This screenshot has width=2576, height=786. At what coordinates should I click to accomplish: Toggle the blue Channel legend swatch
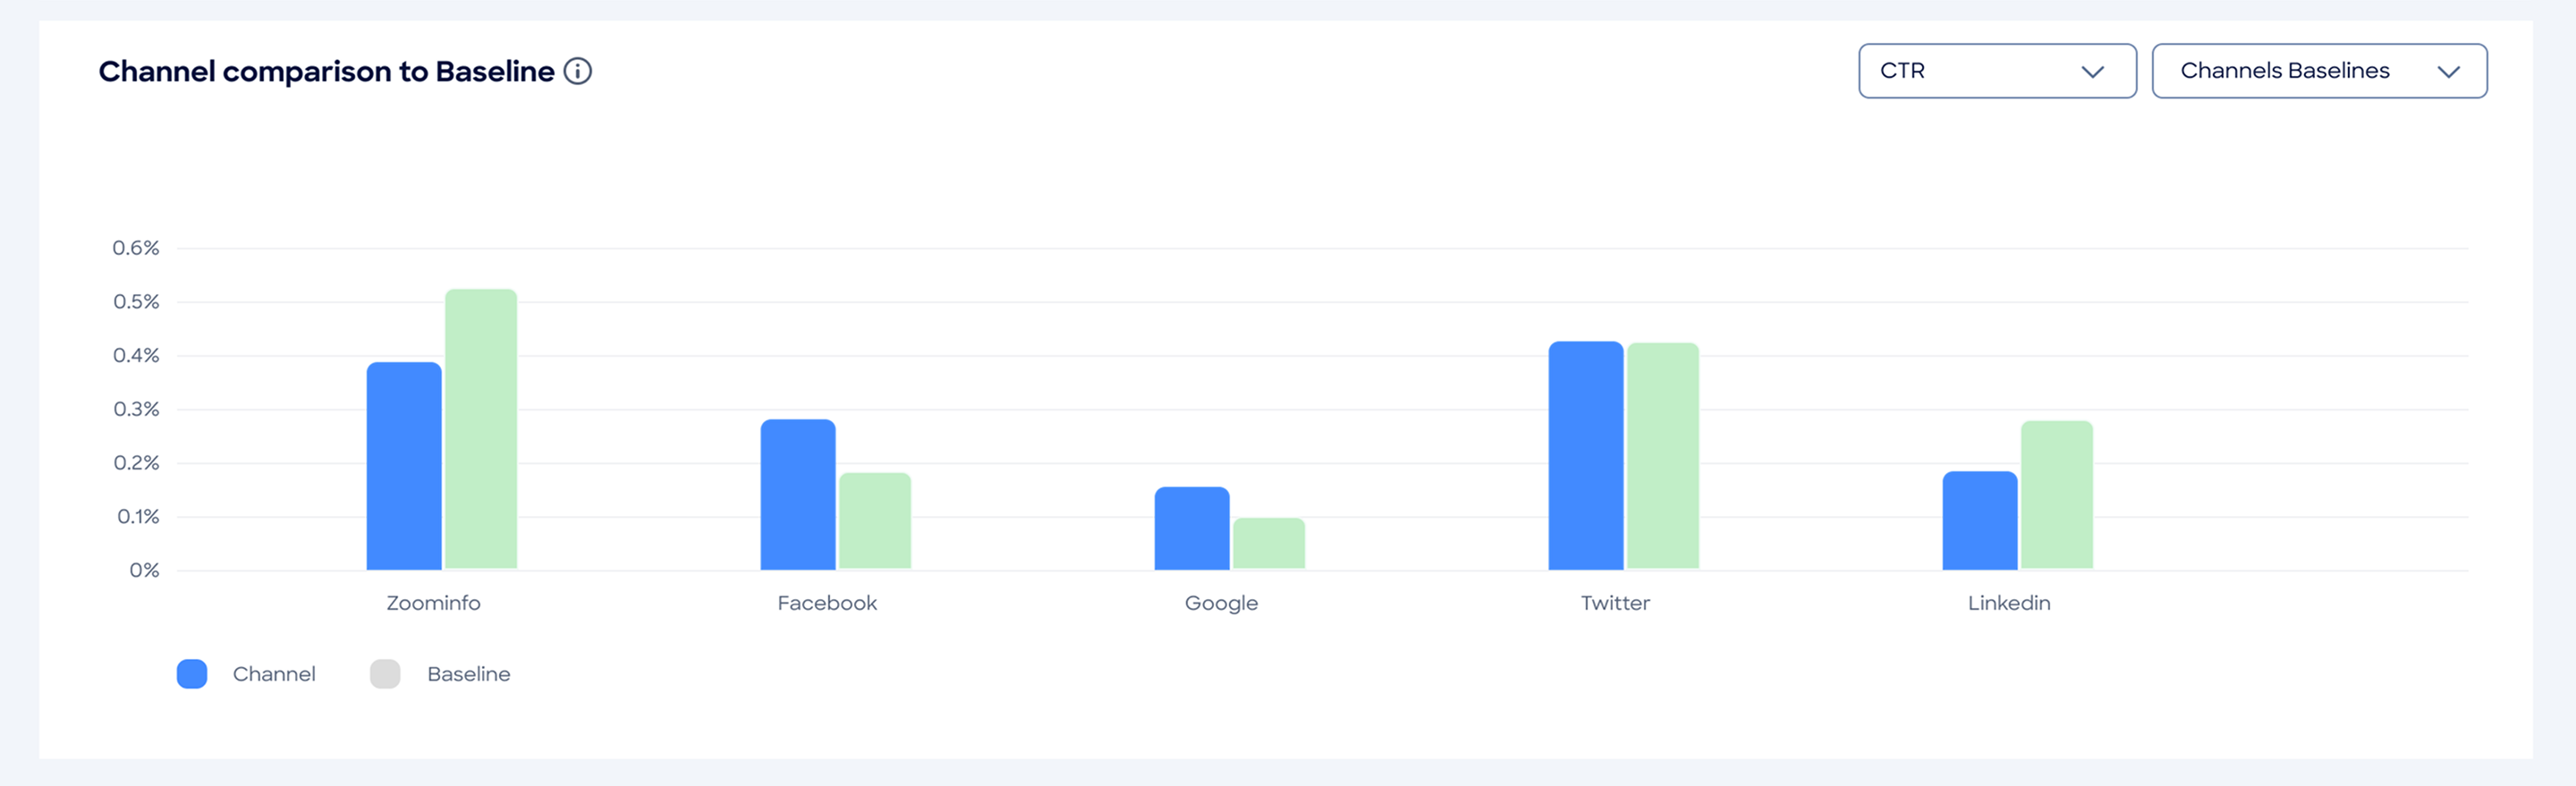[192, 674]
